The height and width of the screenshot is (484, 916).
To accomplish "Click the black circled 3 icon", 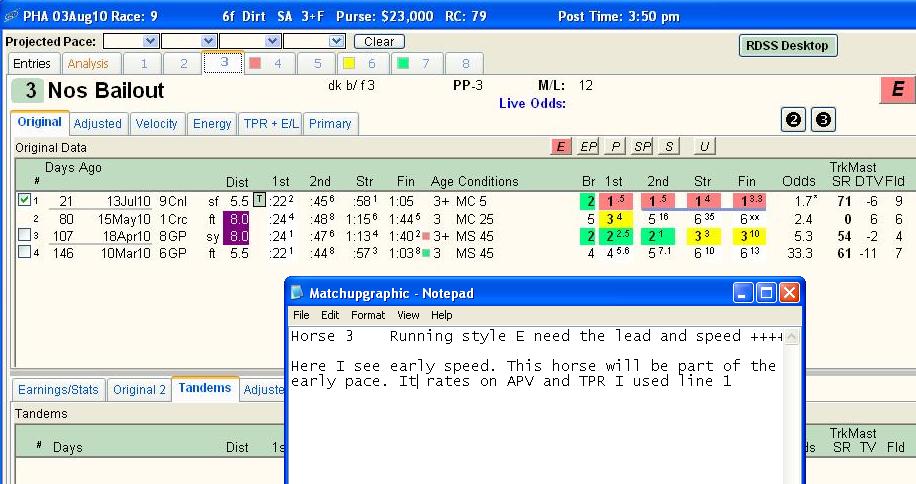I will (x=823, y=120).
